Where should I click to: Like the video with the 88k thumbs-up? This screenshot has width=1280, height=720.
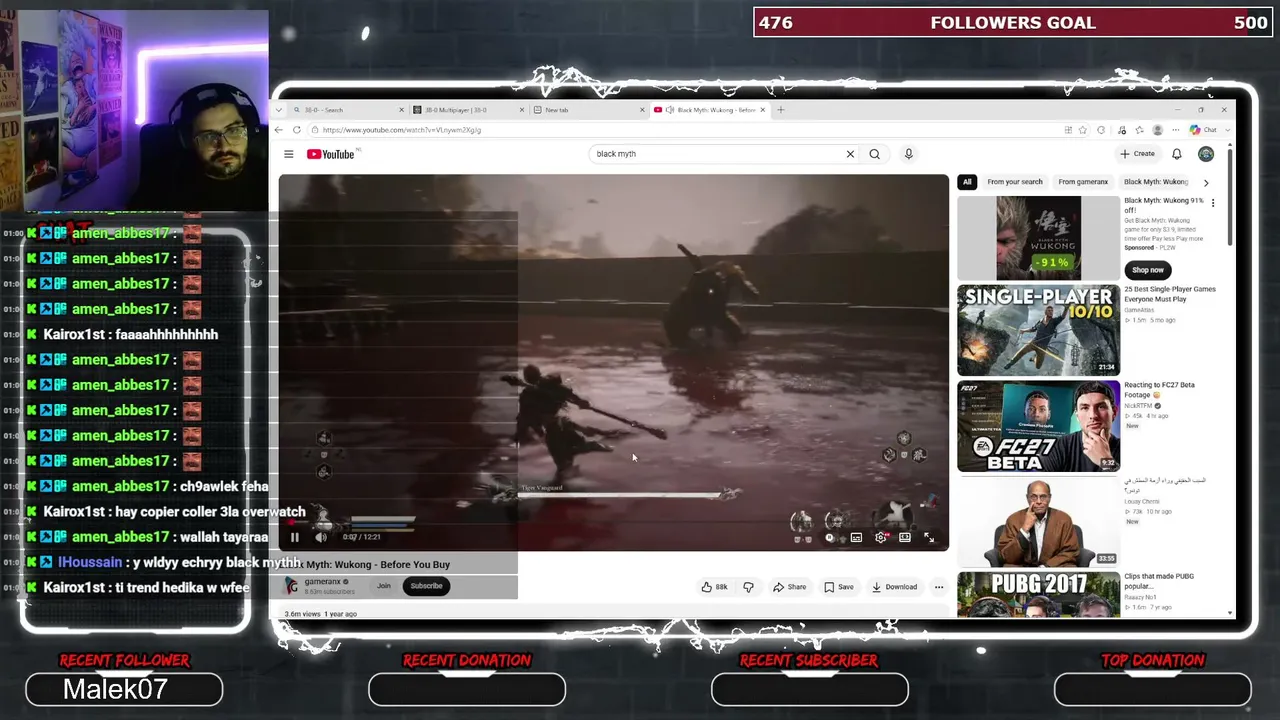(714, 587)
